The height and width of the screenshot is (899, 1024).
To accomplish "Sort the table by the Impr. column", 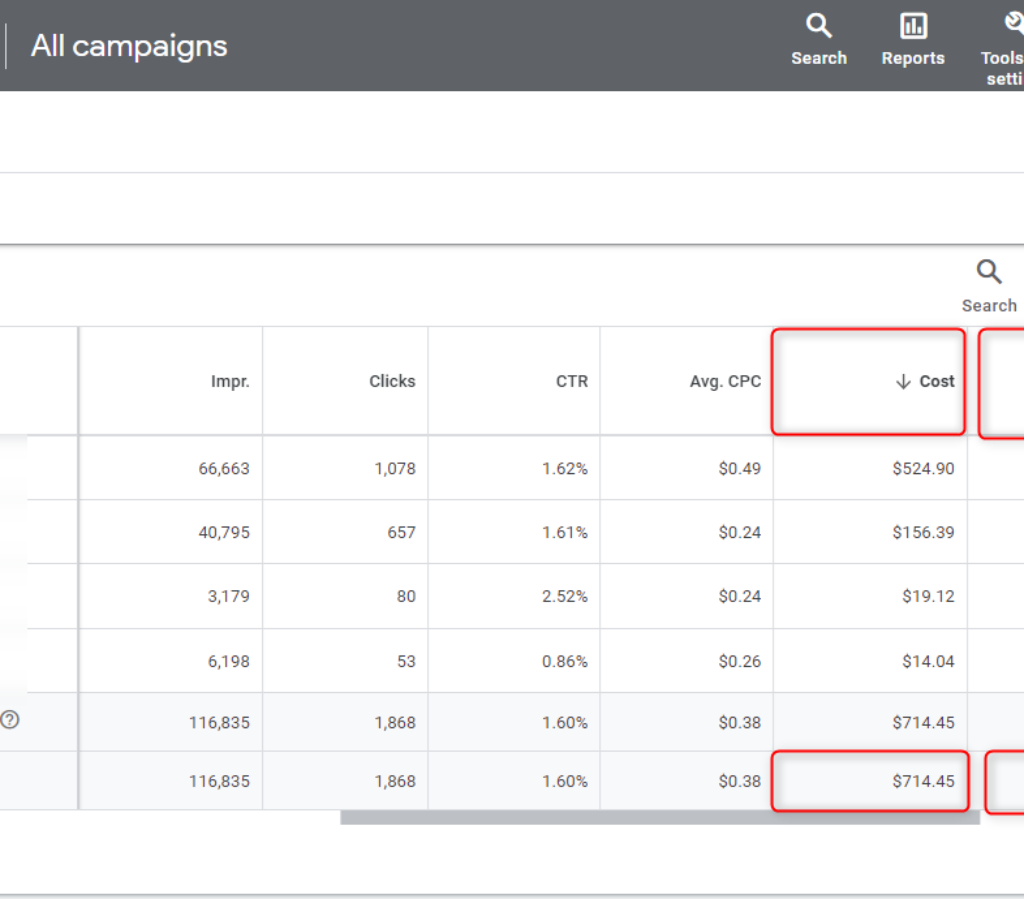I will pos(230,381).
